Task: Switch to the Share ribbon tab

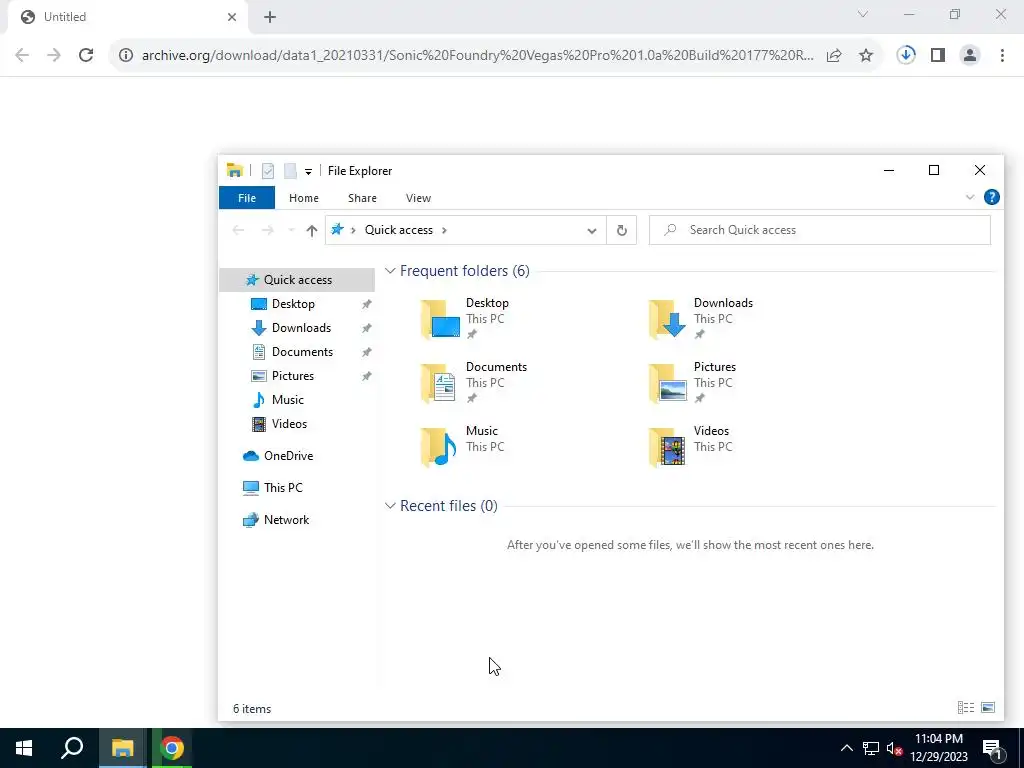Action: point(362,198)
